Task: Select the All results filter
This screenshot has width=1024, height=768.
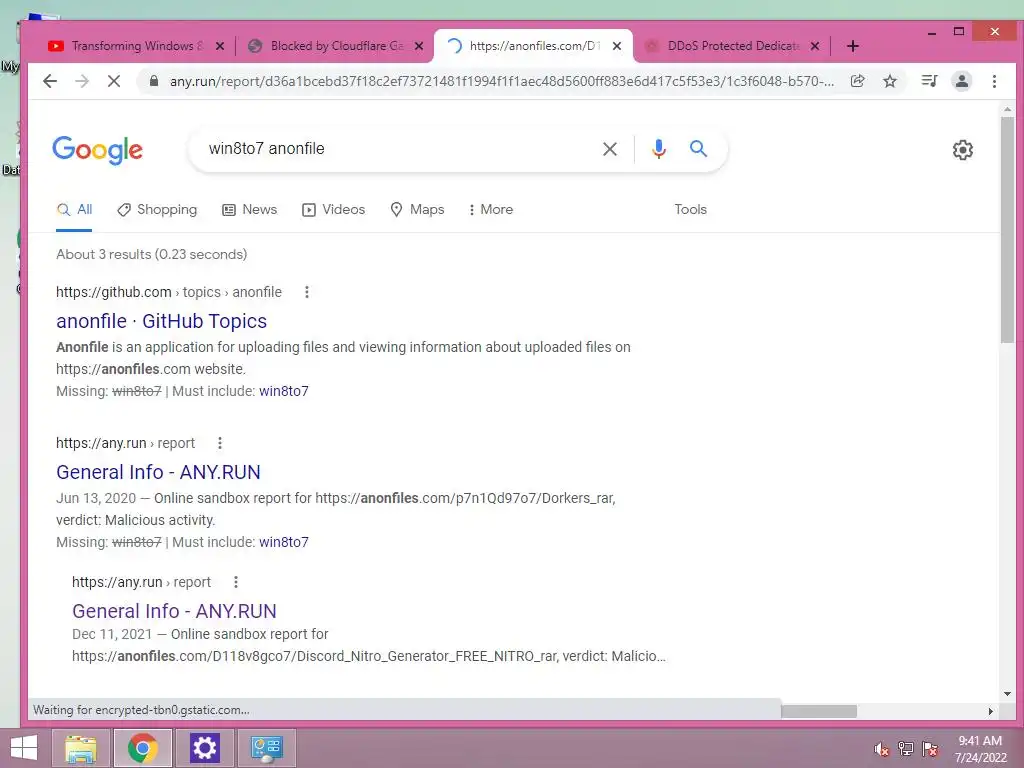Action: (74, 210)
